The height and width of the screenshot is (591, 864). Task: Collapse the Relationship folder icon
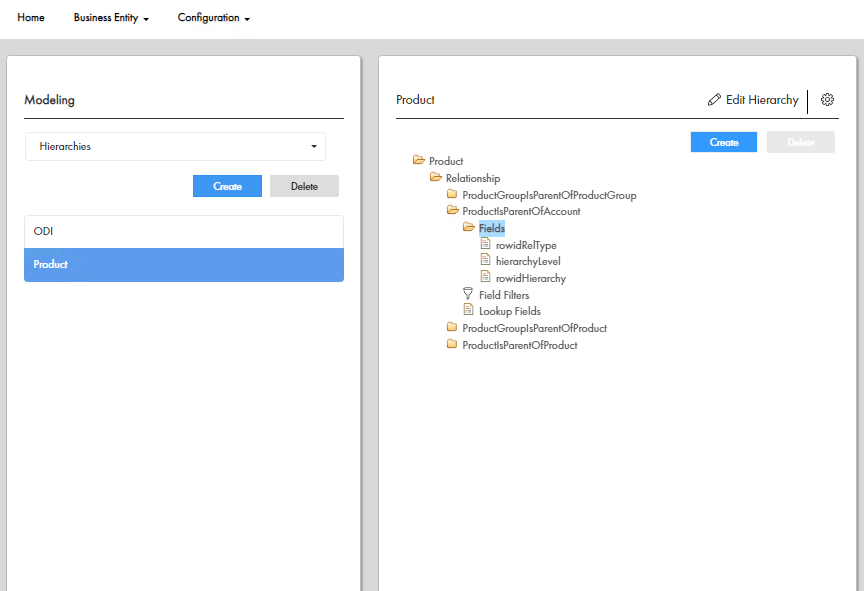coord(436,177)
